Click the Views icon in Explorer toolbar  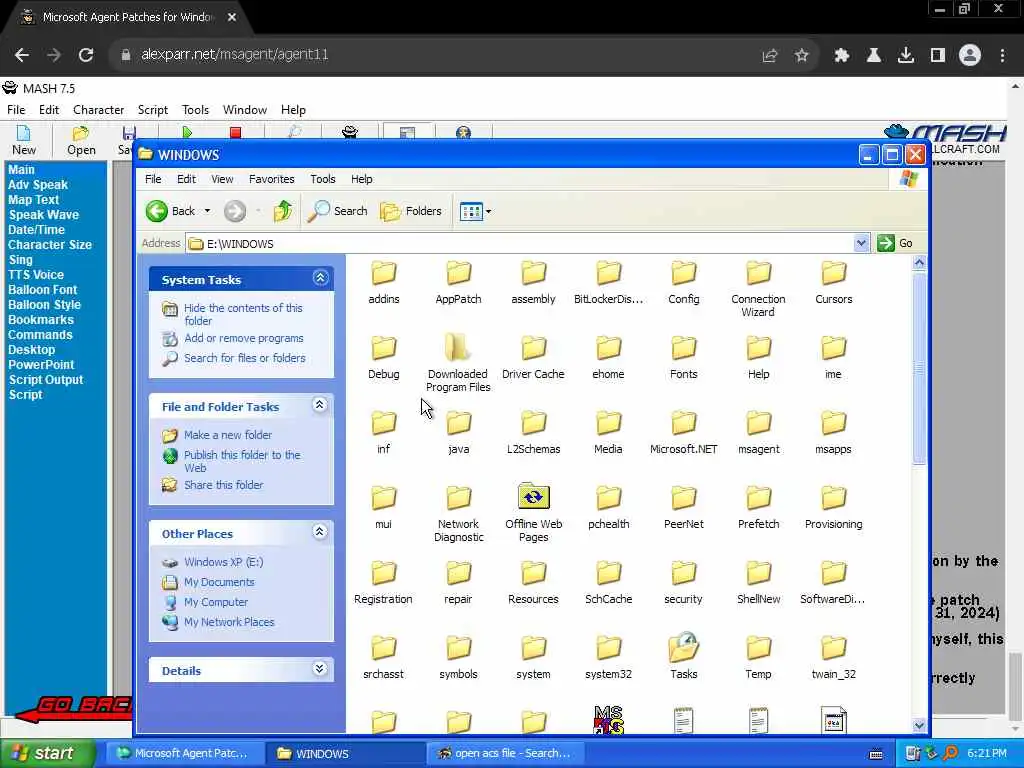(471, 211)
